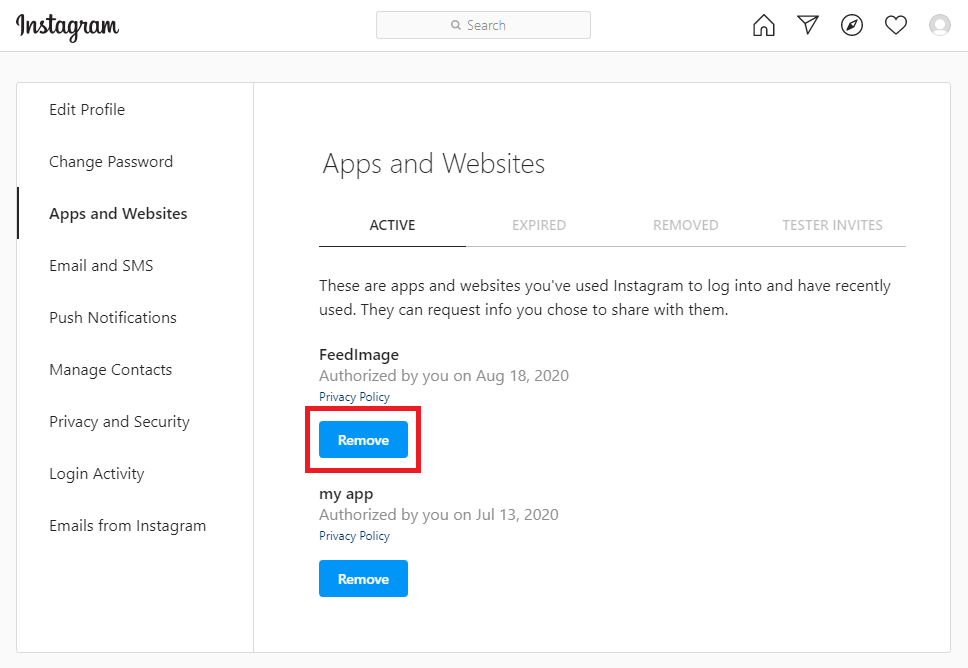The image size is (968, 668).
Task: Open Direct messages paper plane icon
Action: [807, 25]
